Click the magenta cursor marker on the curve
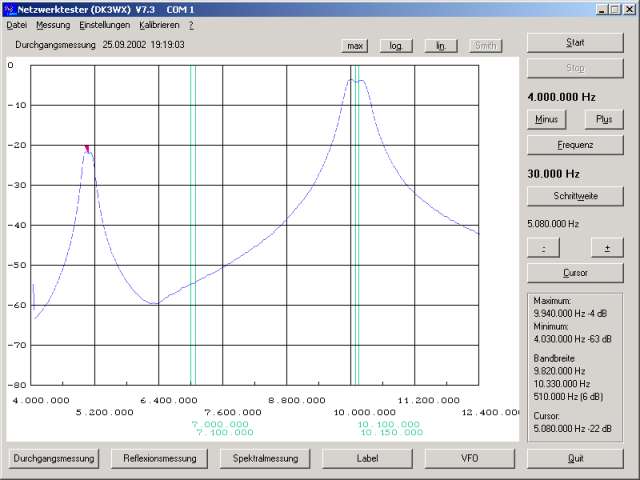 click(x=87, y=149)
